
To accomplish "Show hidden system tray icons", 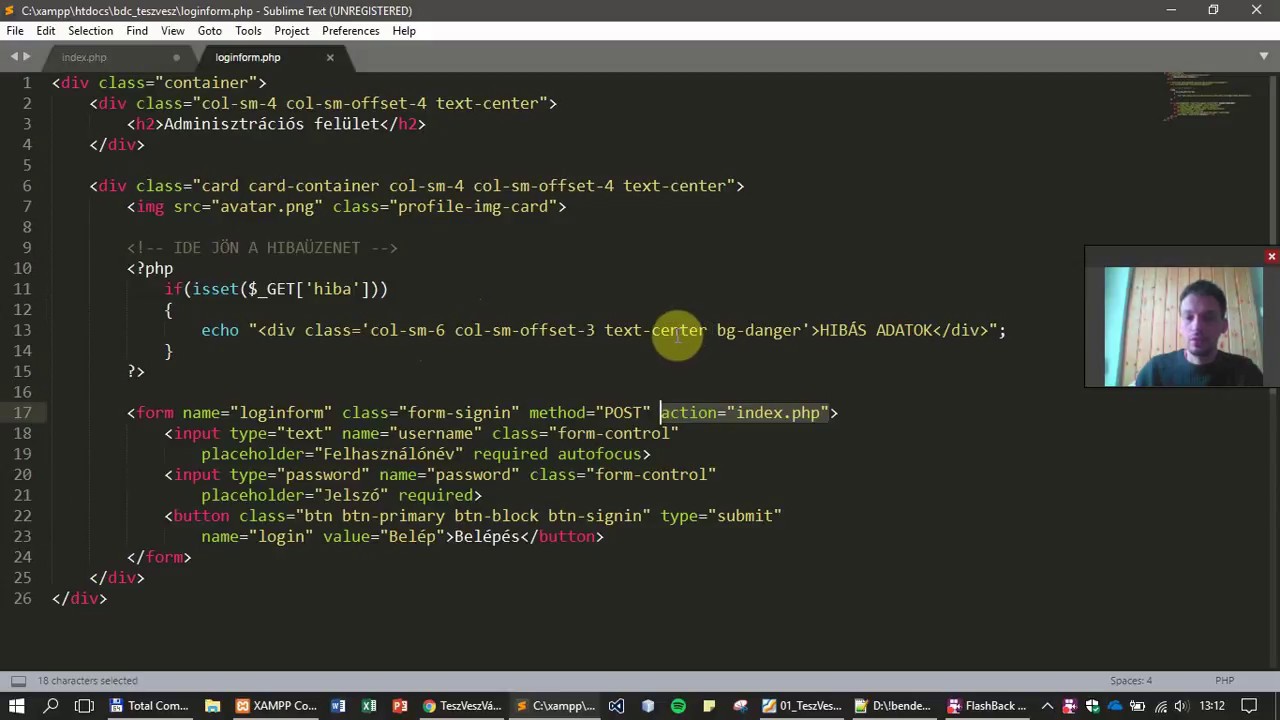I will (x=1047, y=706).
